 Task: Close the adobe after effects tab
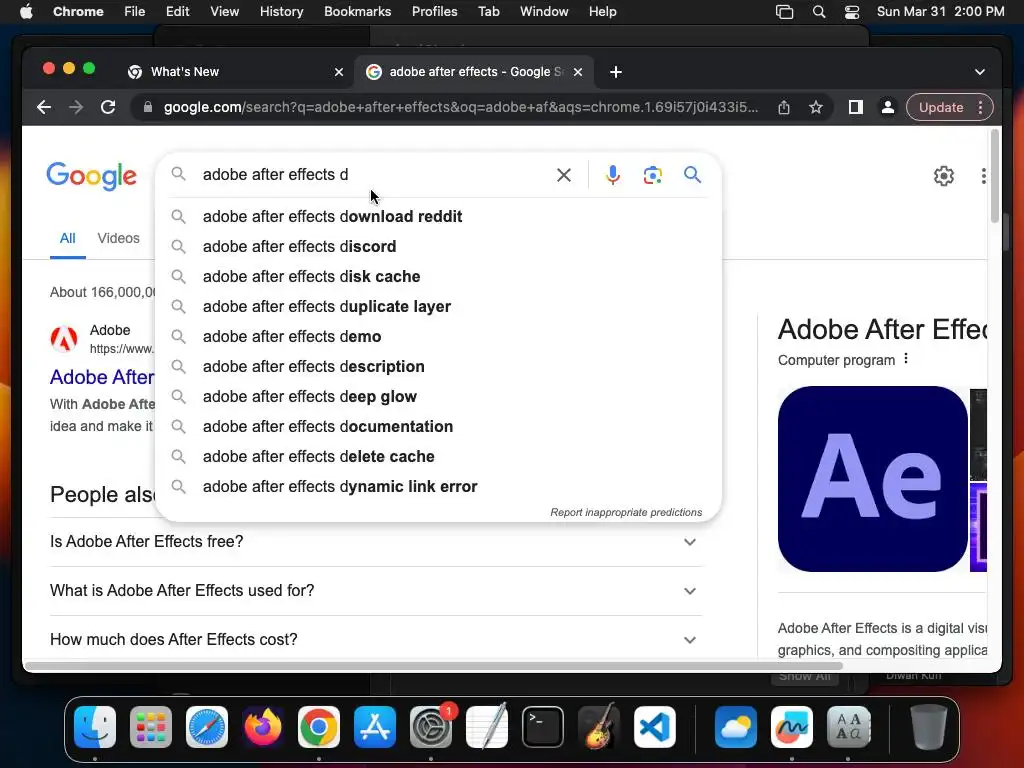578,72
